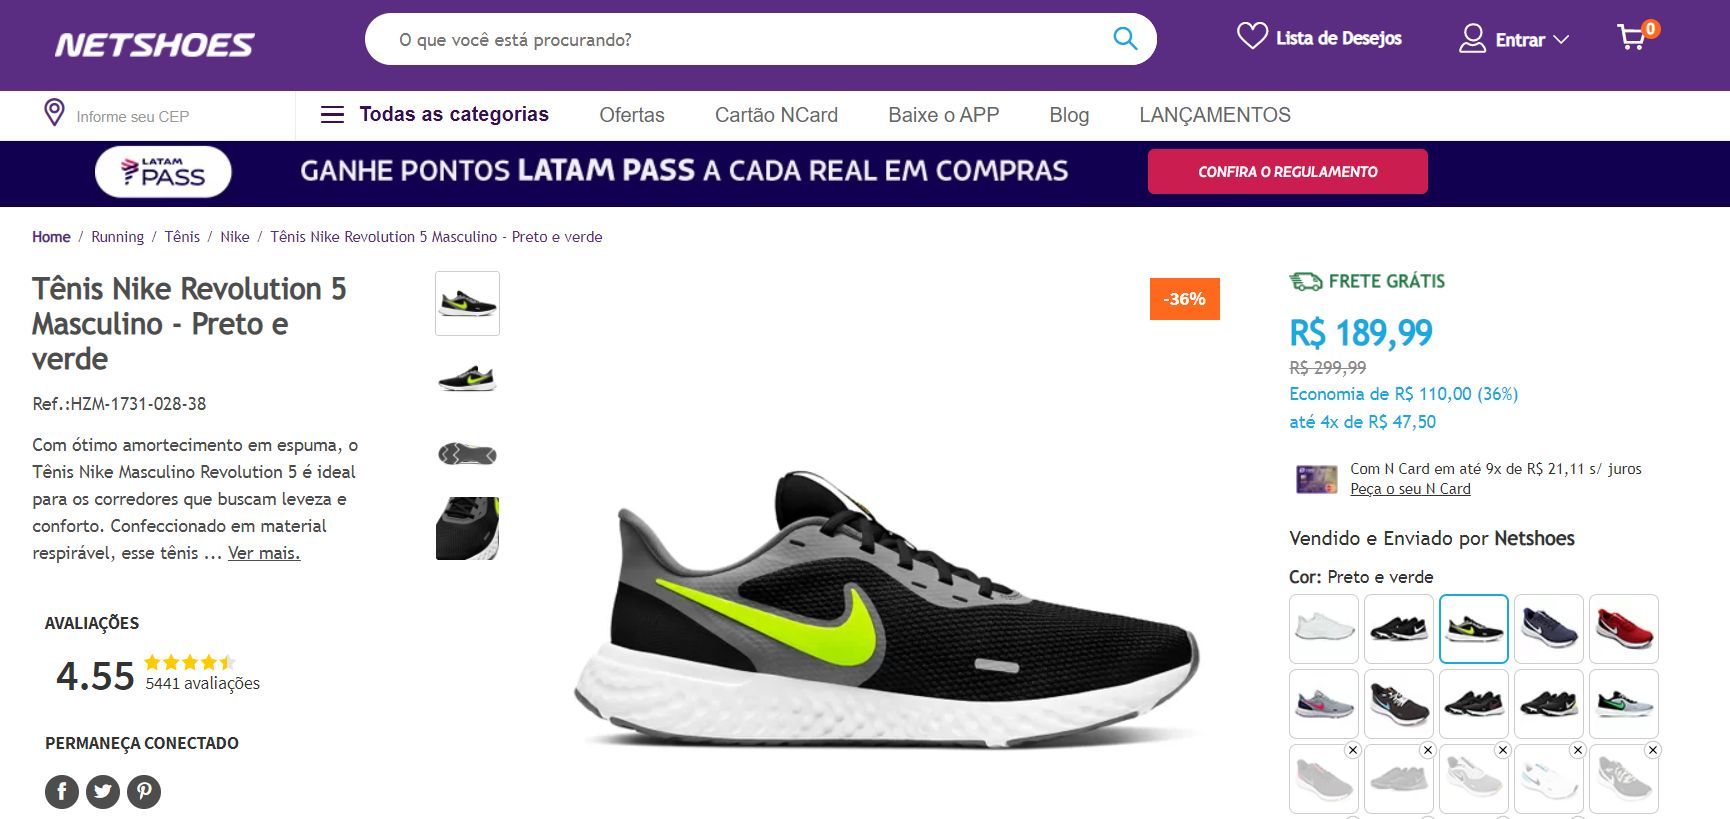Image resolution: width=1730 pixels, height=819 pixels.
Task: Expand the Entrar account dropdown
Action: pyautogui.click(x=1514, y=40)
